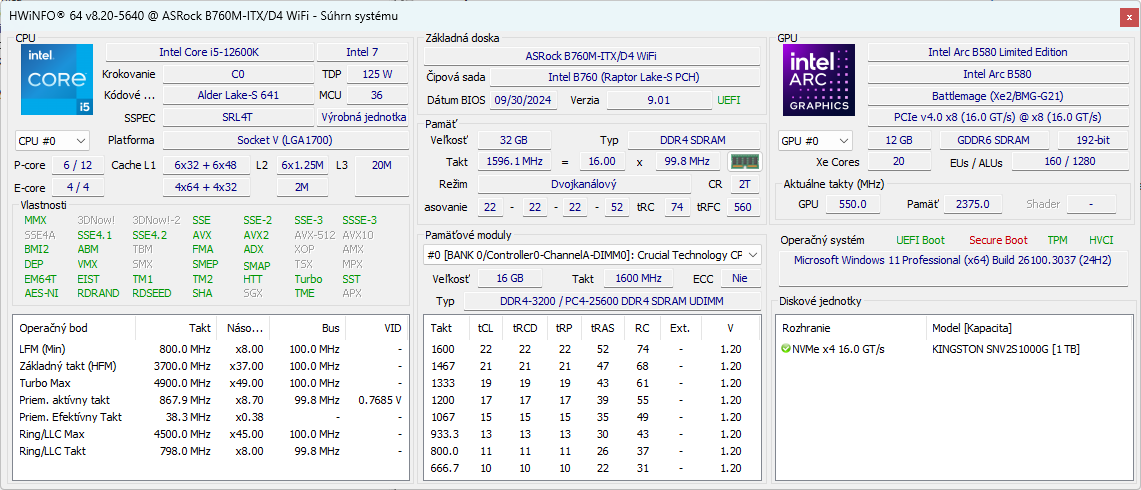Close the HWiNFO summary window

pos(1129,17)
